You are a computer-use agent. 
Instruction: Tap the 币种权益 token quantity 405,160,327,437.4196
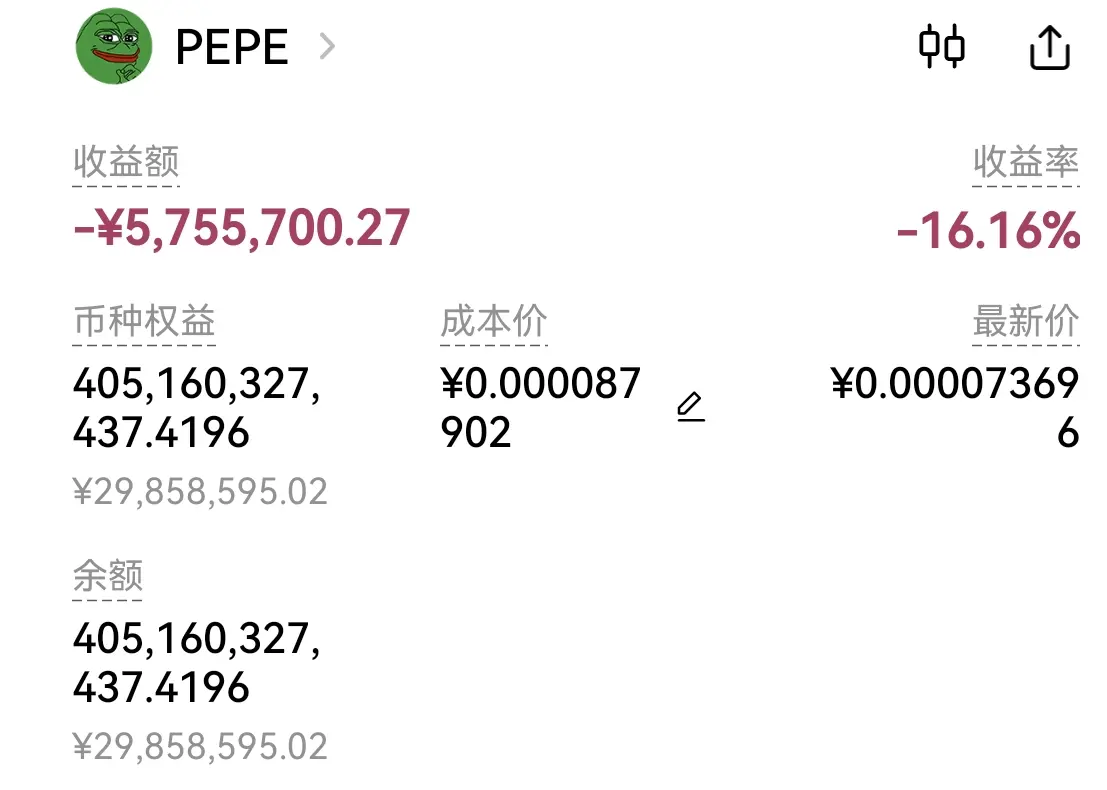[x=197, y=407]
